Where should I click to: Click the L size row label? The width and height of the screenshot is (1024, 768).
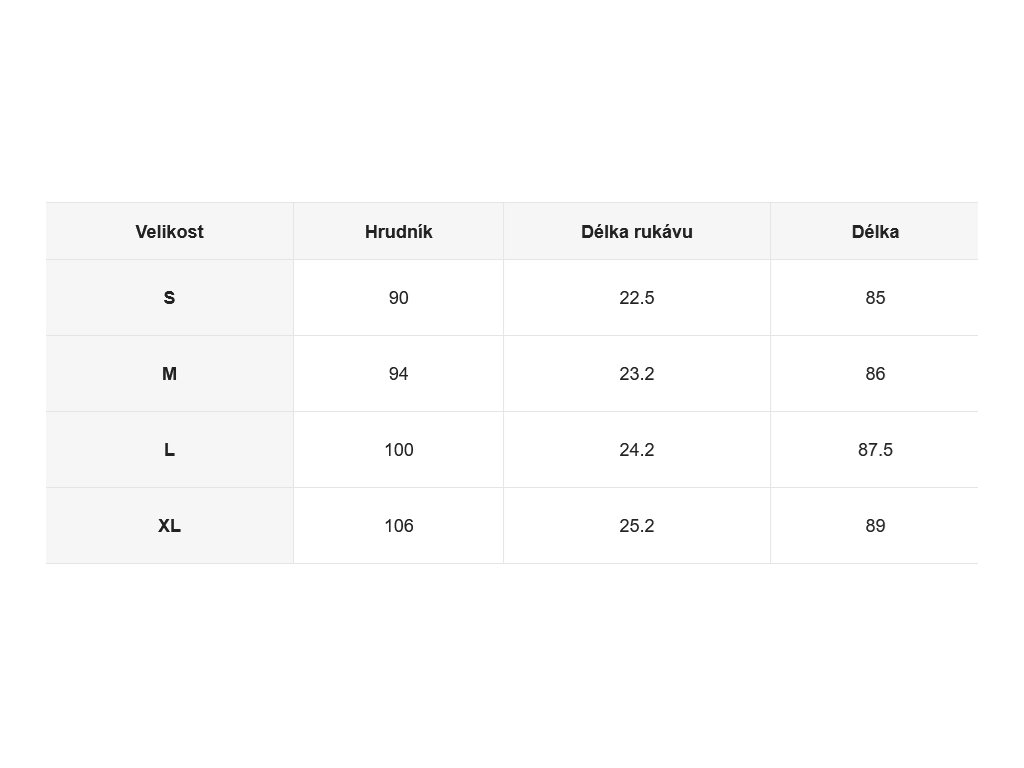coord(169,450)
